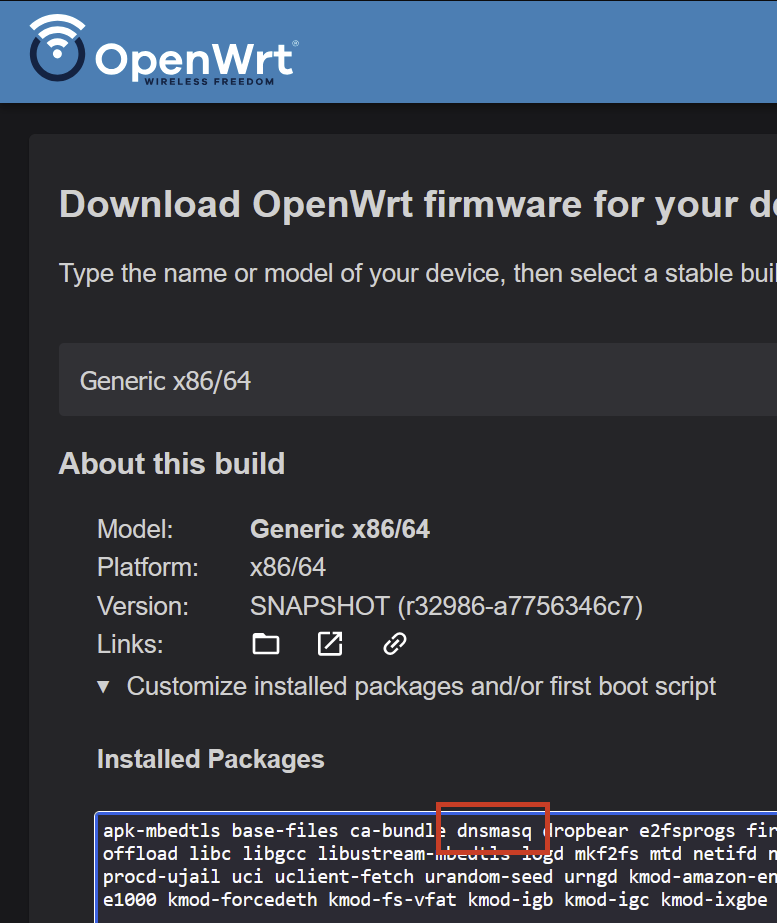
Task: Collapse the Customize installed packages section
Action: tap(420, 687)
